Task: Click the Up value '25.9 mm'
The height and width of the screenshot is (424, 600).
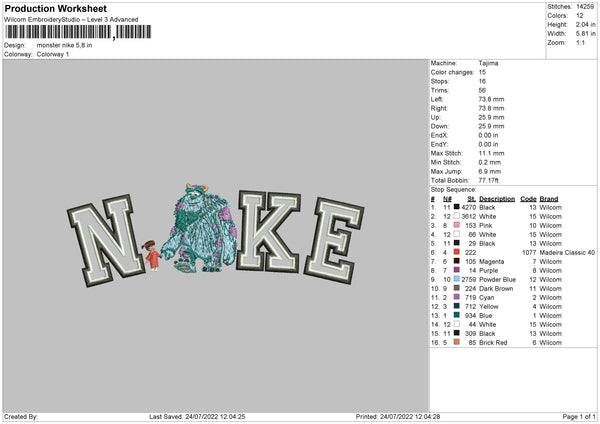Action: [x=491, y=117]
